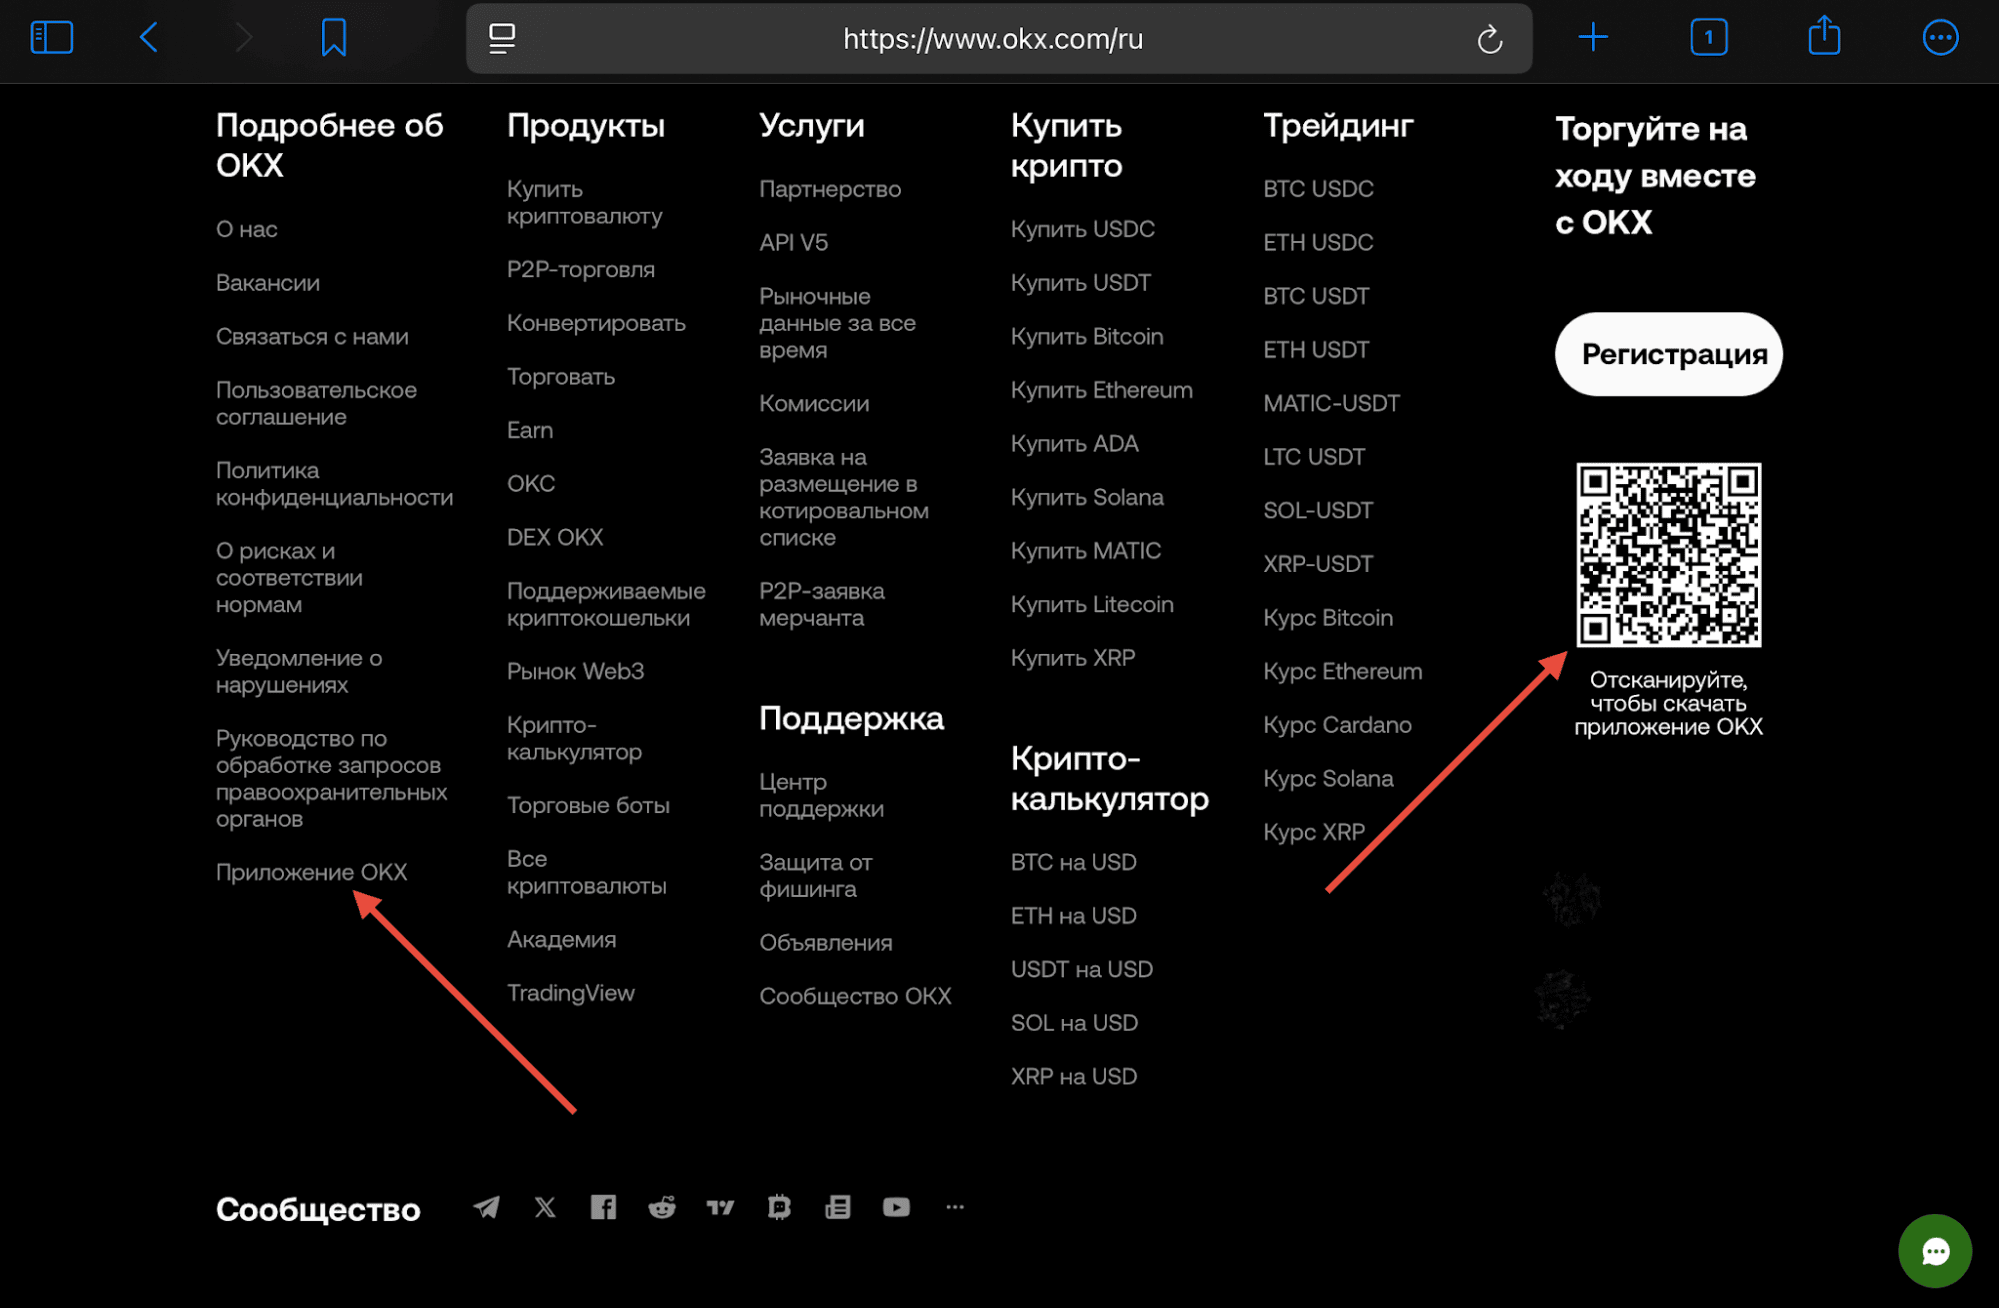Open the browser more options menu
Viewport: 1999px width, 1308px height.
(1940, 38)
